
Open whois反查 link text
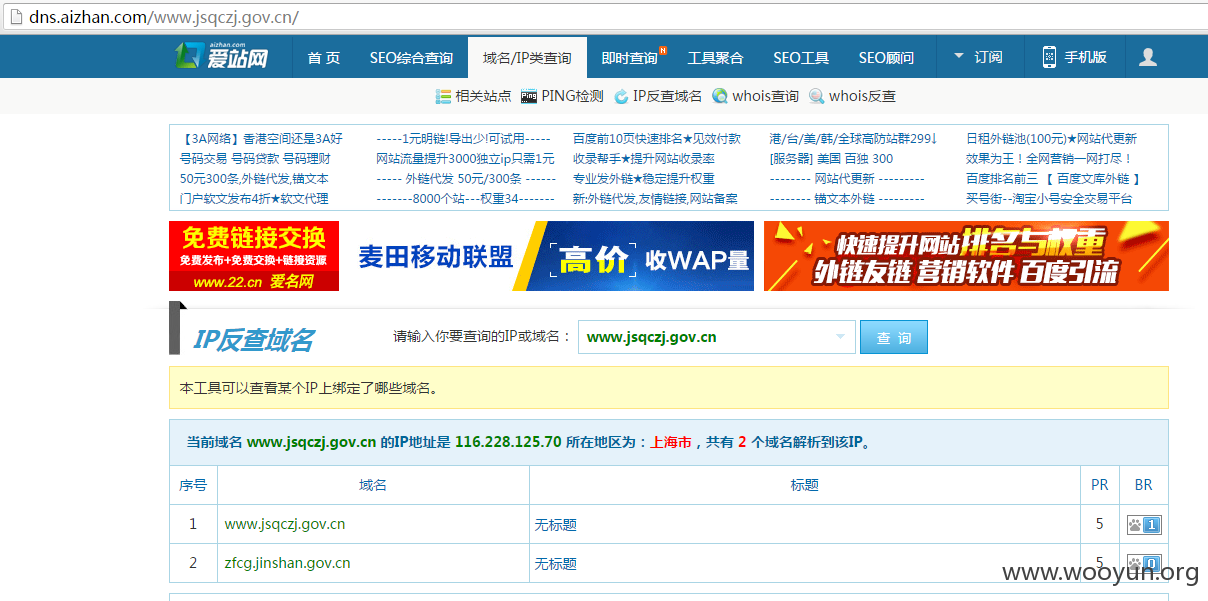point(862,97)
